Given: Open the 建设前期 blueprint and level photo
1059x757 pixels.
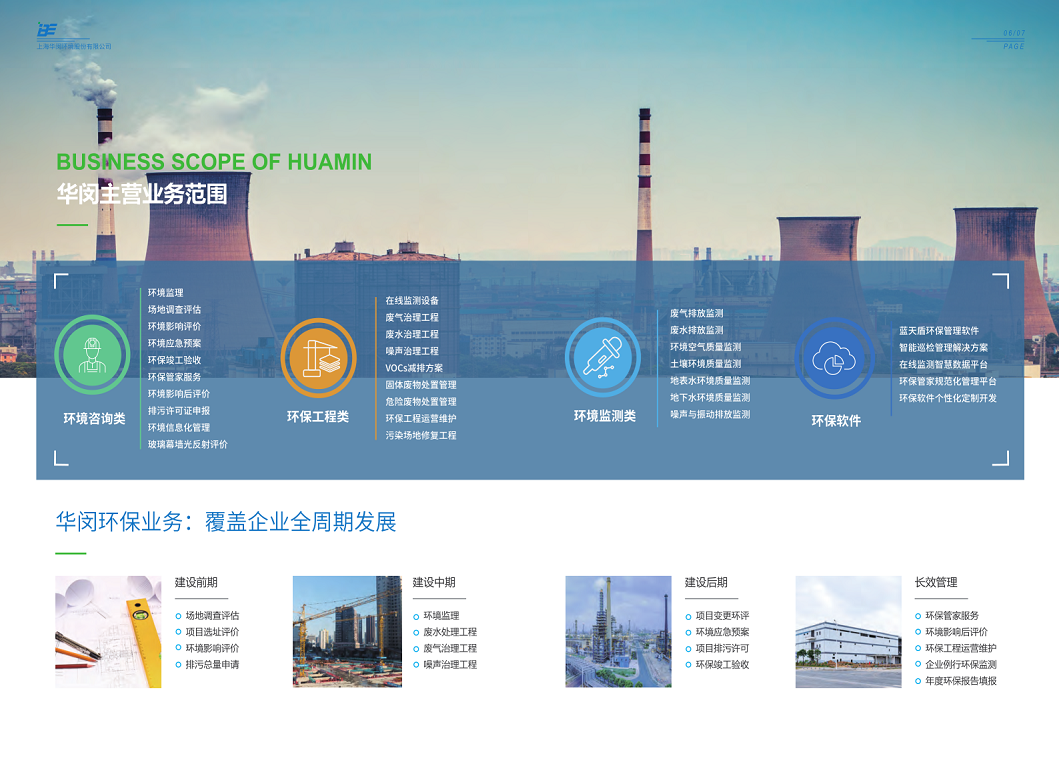Looking at the screenshot, I should (108, 631).
